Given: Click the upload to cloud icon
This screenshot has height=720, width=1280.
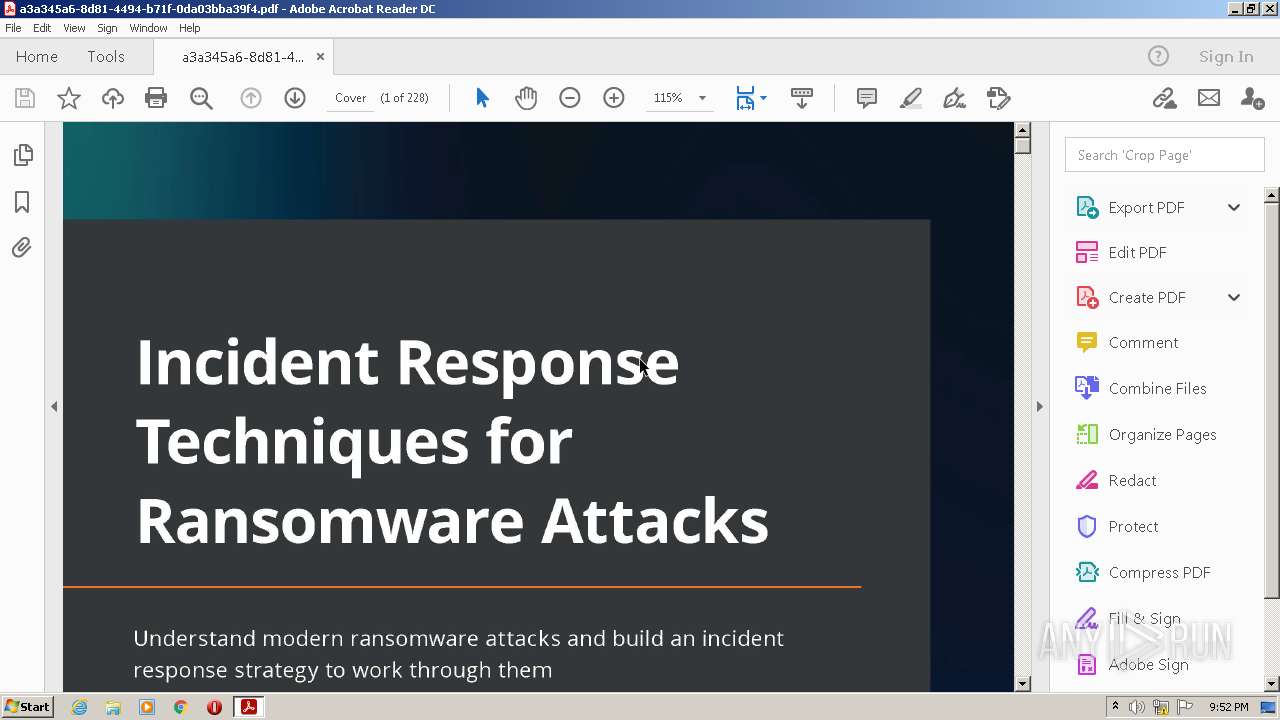Looking at the screenshot, I should (x=113, y=98).
